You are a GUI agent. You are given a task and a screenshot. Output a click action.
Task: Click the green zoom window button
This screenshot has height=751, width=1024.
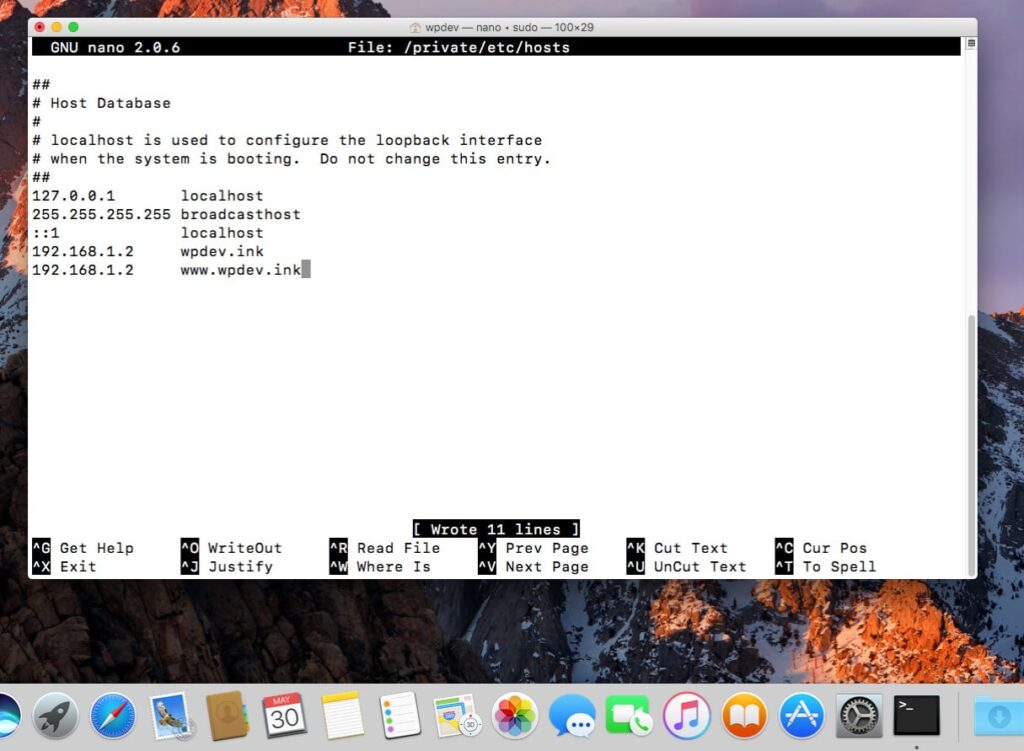73,27
